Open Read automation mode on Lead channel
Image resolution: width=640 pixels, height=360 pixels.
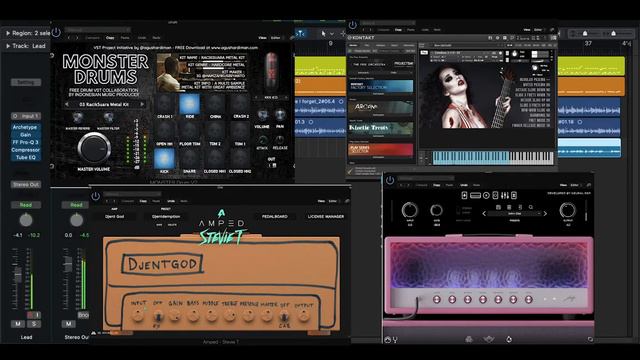tap(26, 205)
